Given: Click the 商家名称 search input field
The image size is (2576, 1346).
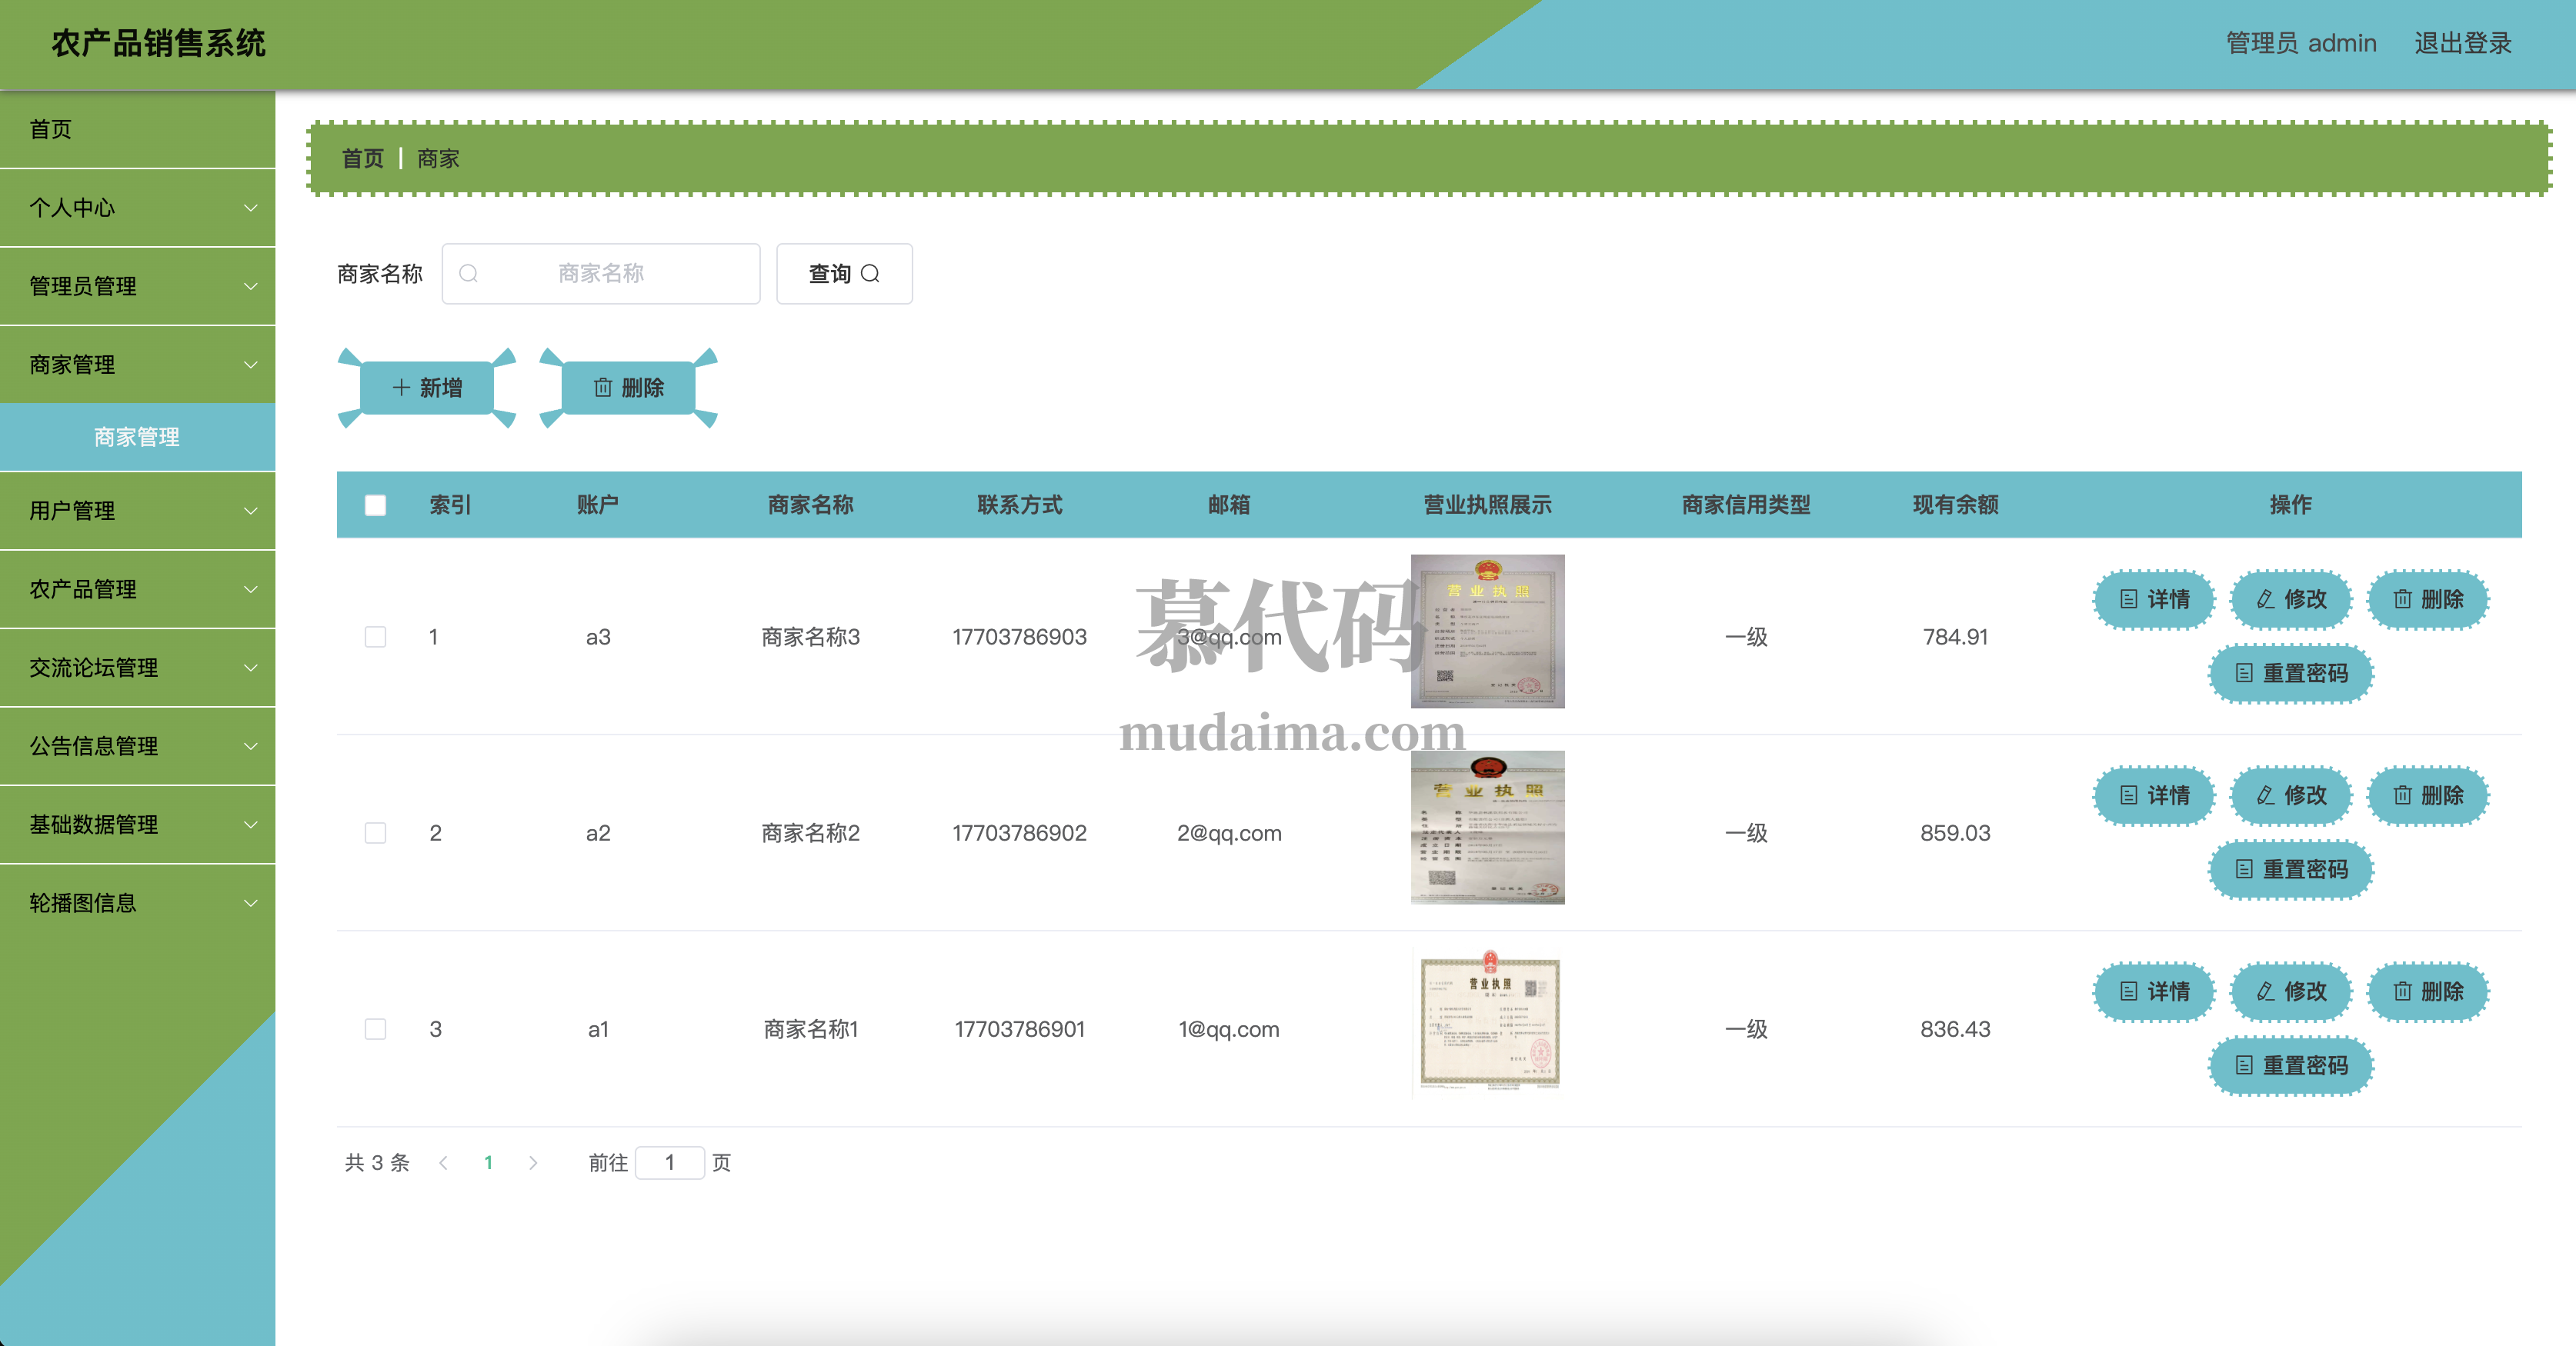Looking at the screenshot, I should 601,273.
